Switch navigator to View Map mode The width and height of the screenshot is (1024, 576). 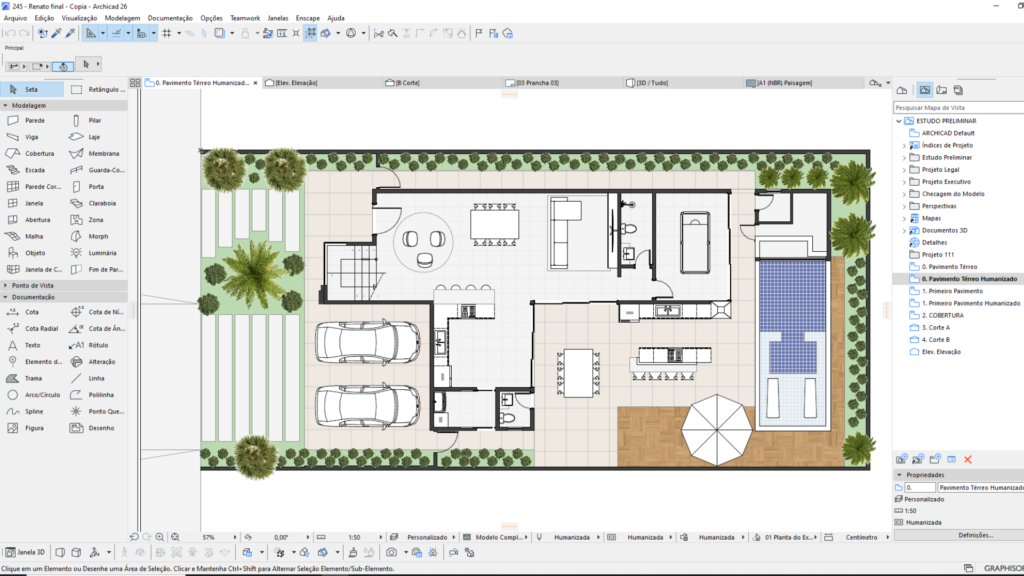925,90
